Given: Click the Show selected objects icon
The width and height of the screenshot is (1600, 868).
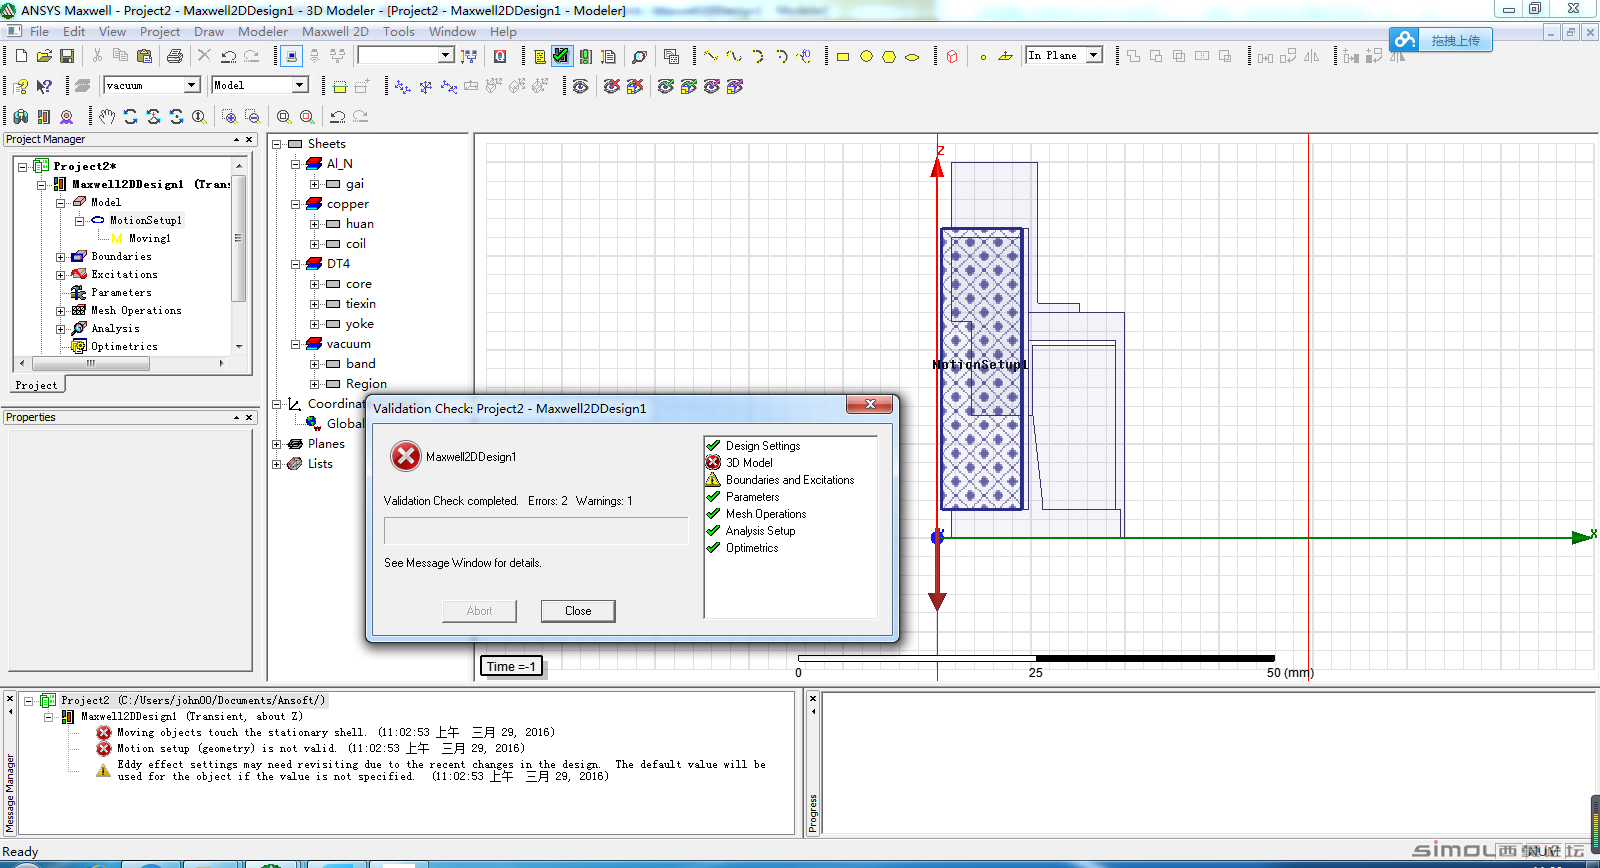Looking at the screenshot, I should point(665,86).
